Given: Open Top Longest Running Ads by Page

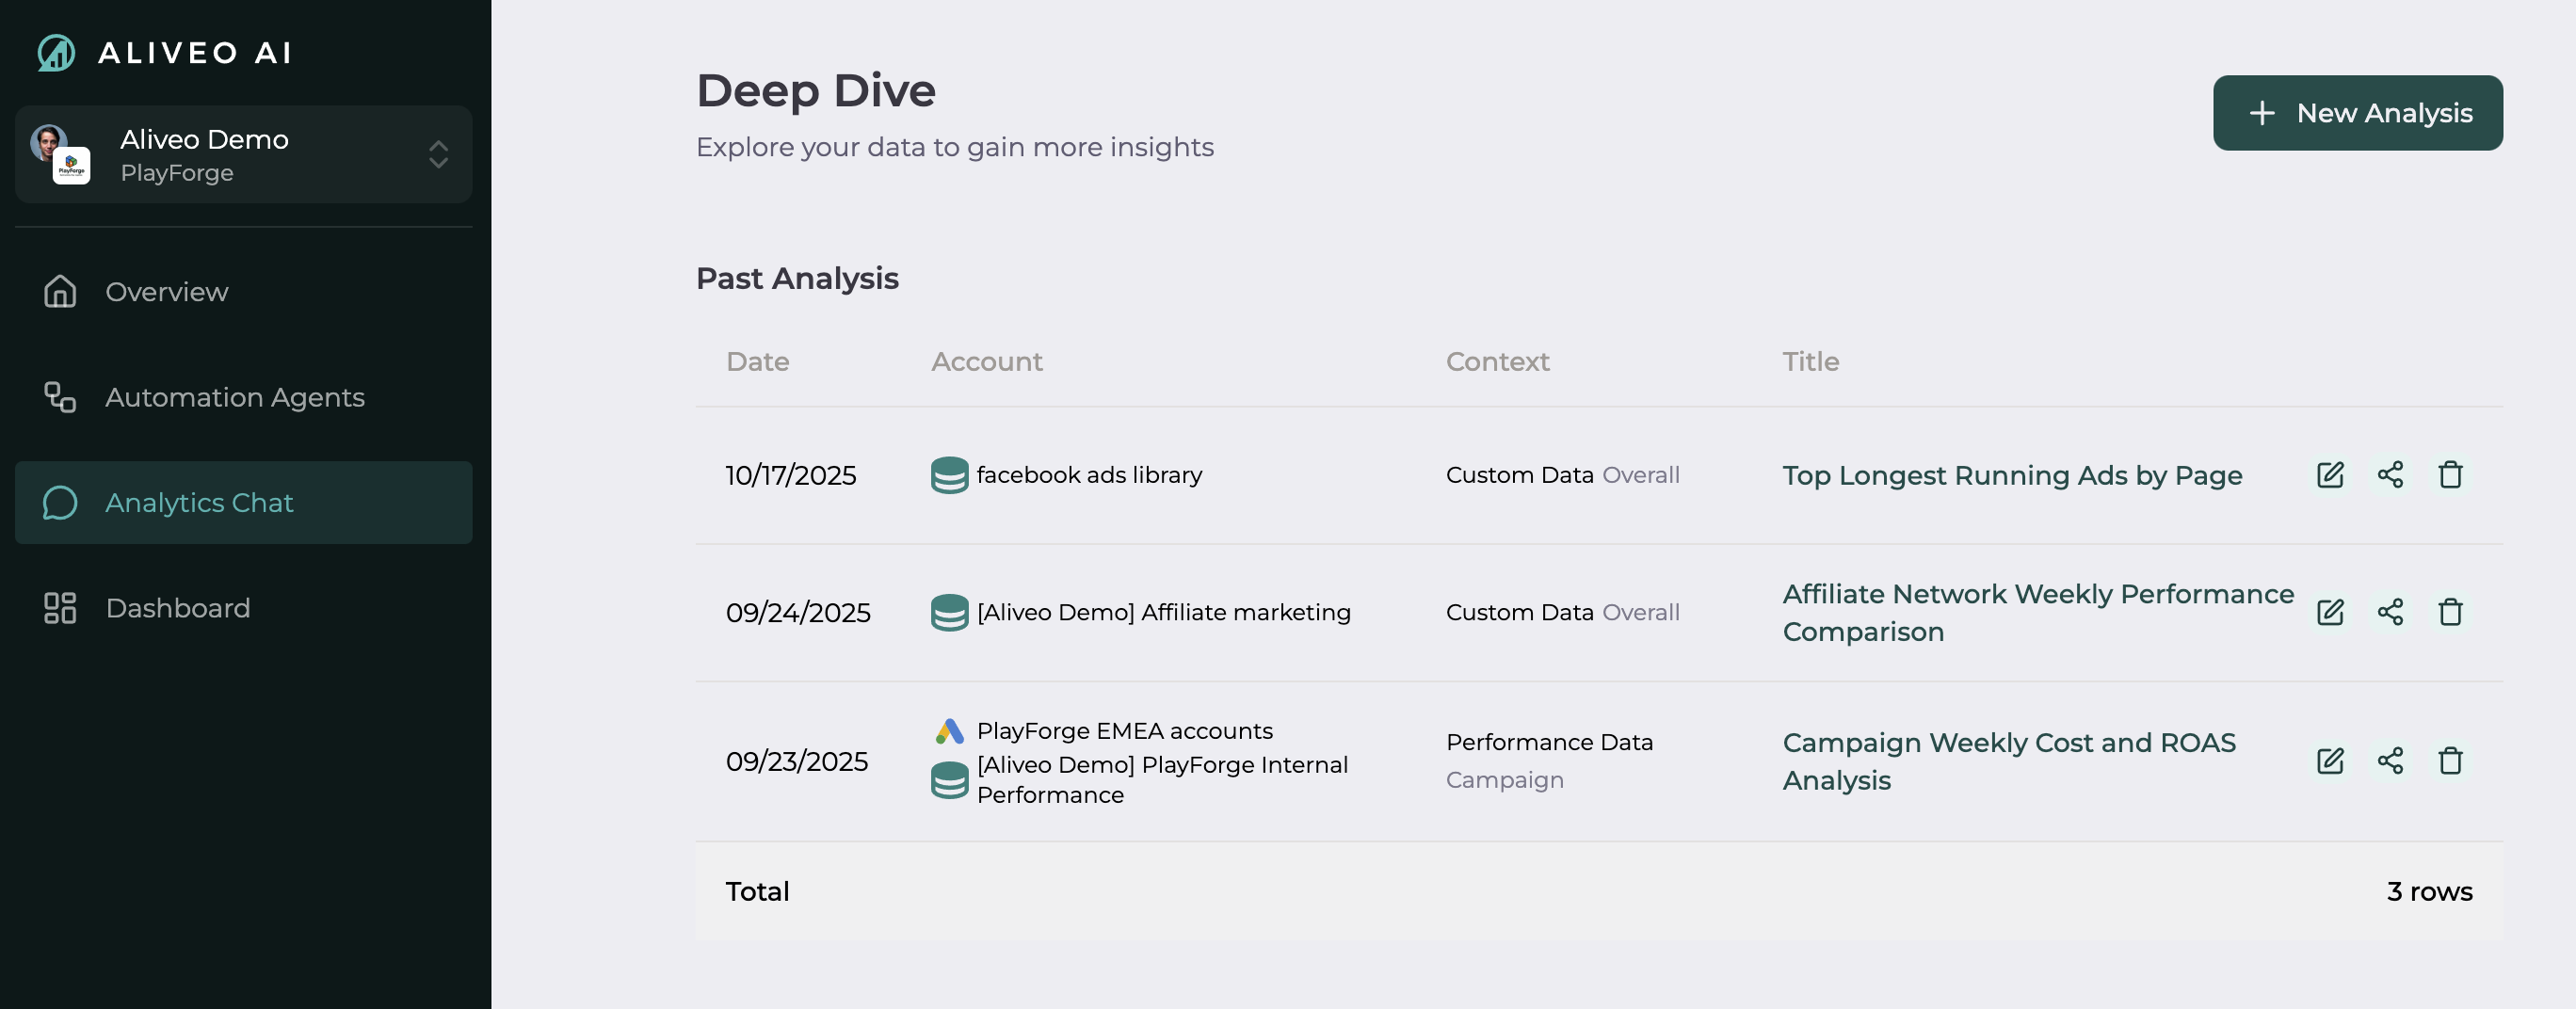Looking at the screenshot, I should click(2011, 475).
